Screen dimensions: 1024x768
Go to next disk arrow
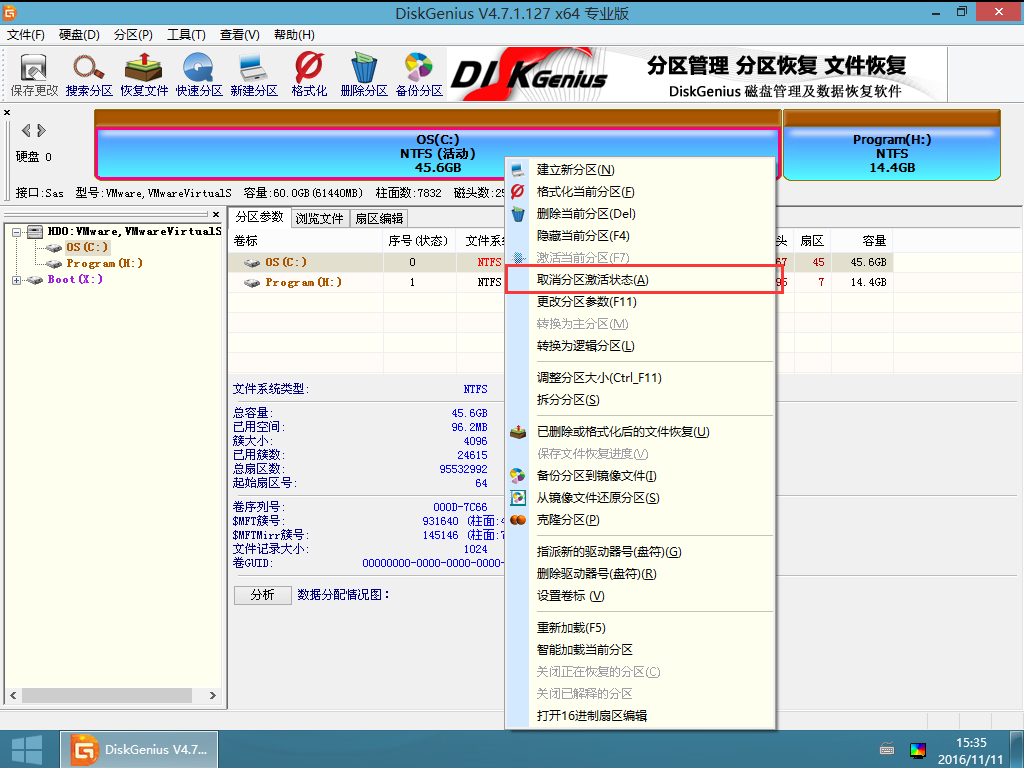[41, 131]
